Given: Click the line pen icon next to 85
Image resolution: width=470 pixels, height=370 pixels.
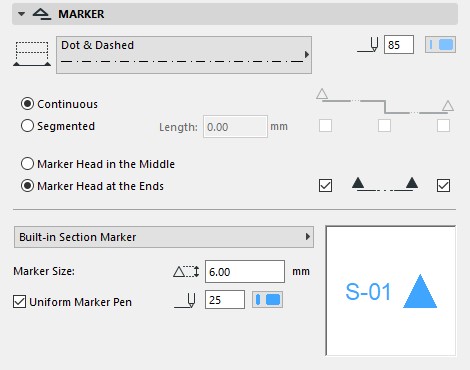Looking at the screenshot, I should (x=368, y=45).
